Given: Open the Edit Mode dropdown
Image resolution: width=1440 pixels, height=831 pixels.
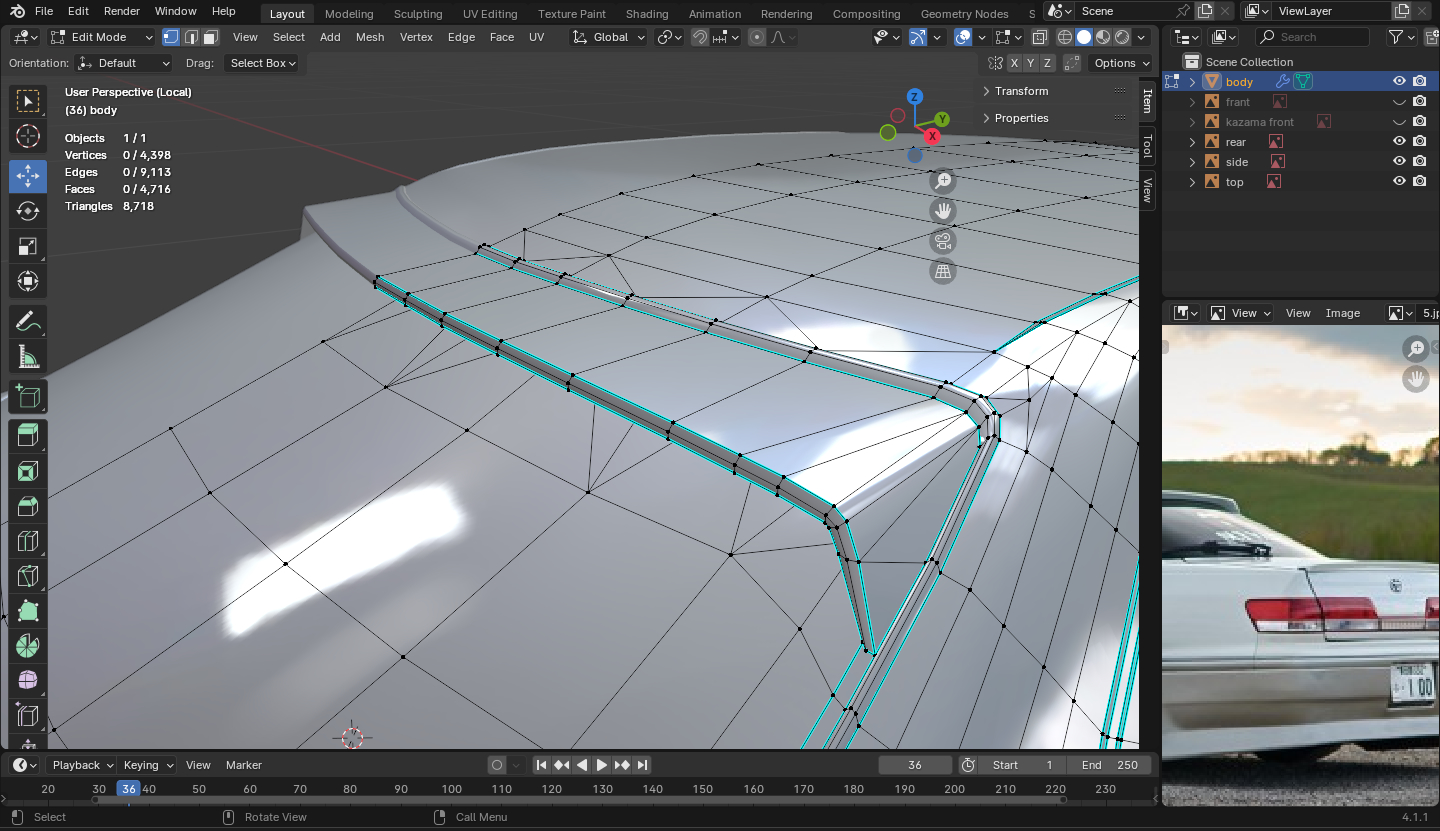Looking at the screenshot, I should 101,37.
